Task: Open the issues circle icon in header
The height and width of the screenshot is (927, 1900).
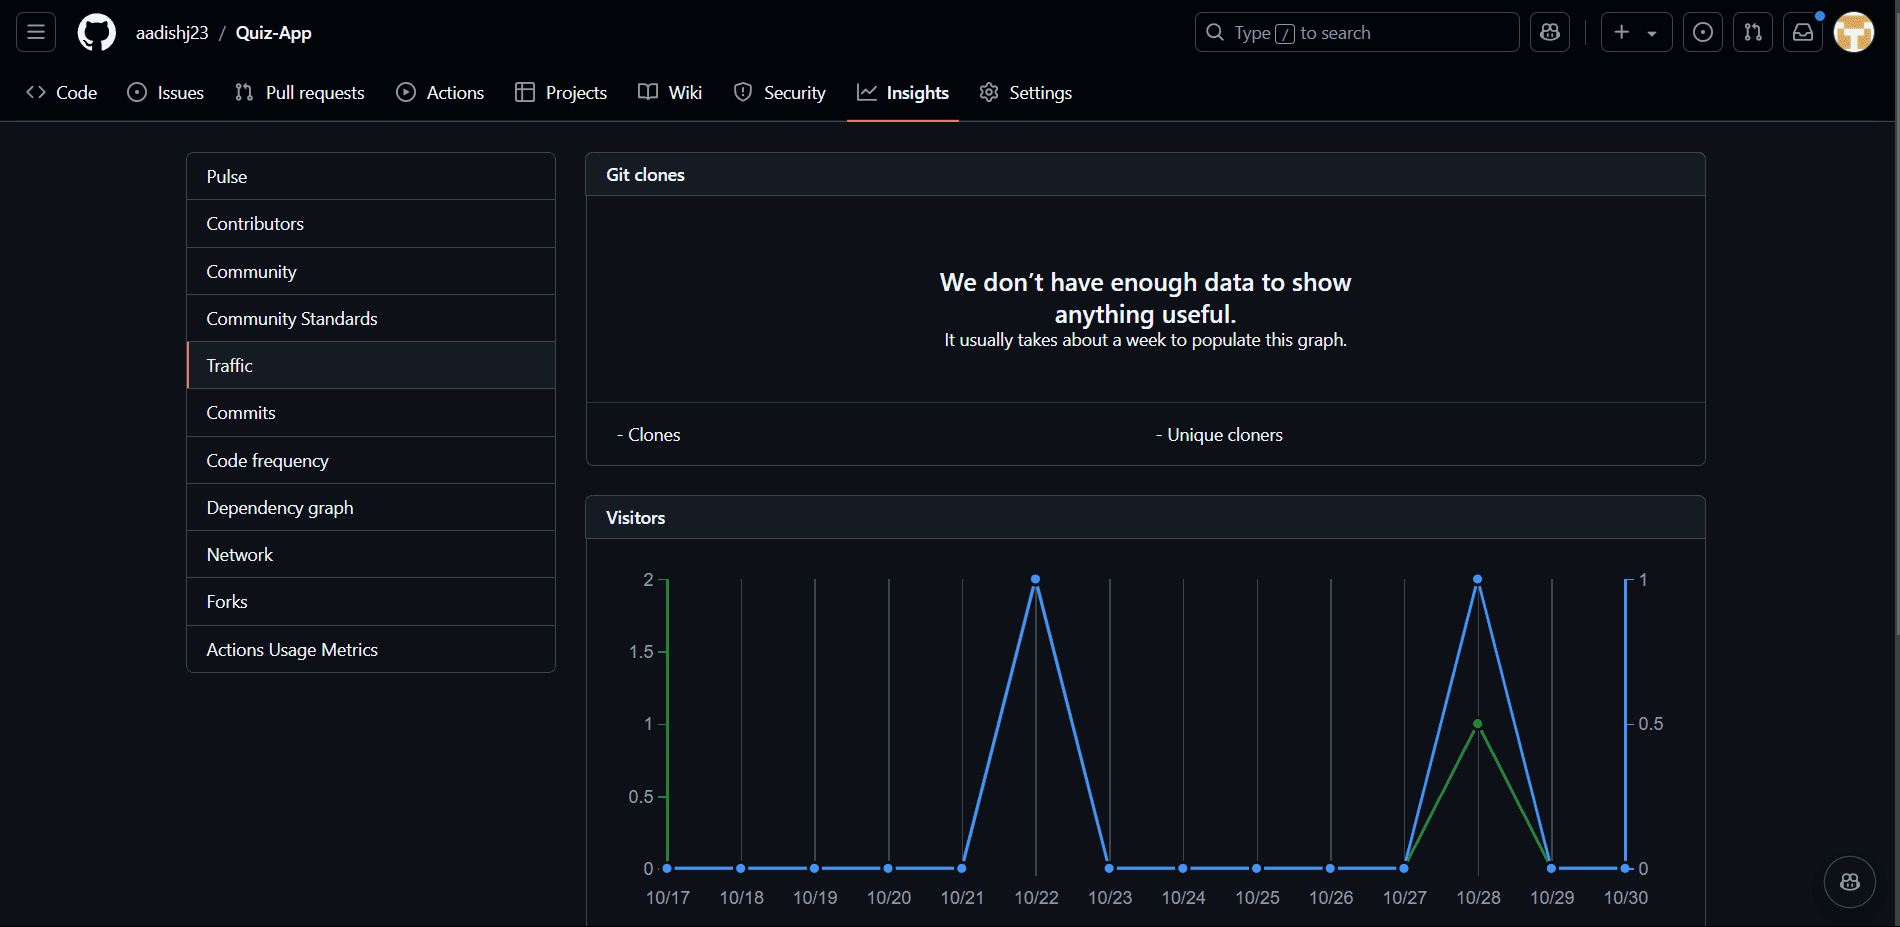Action: click(1703, 32)
